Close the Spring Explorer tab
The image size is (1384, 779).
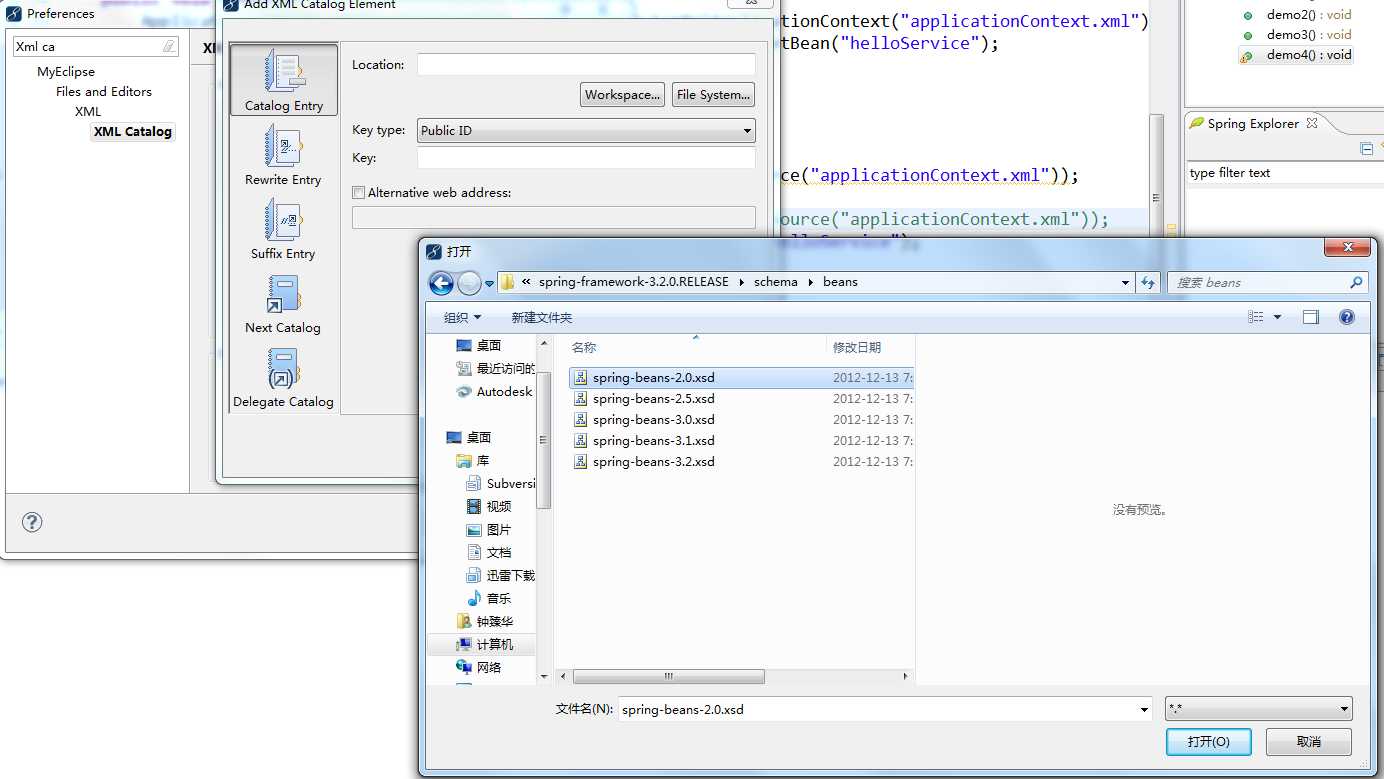click(1312, 123)
